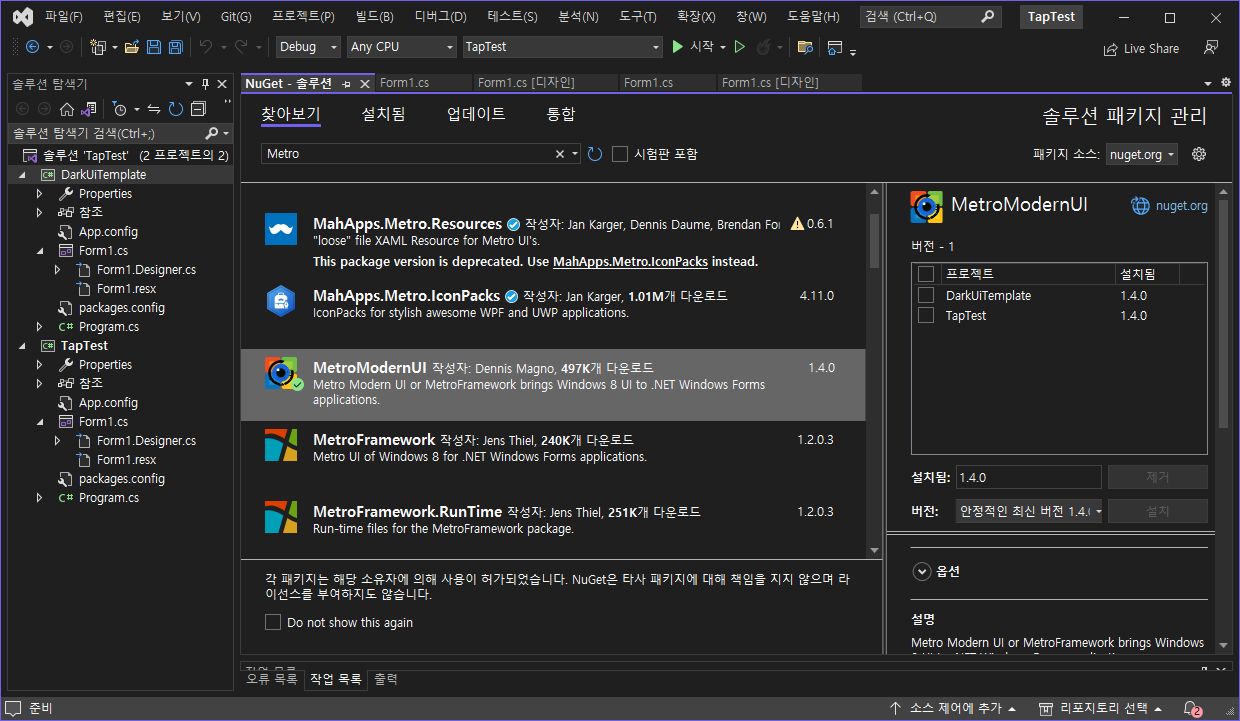Toggle the 시험판 포함 prerelease checkbox

point(620,154)
